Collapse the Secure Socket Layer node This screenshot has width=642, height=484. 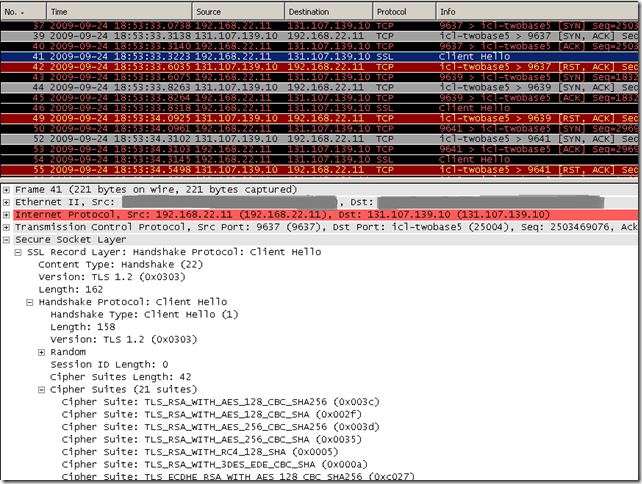coord(7,240)
